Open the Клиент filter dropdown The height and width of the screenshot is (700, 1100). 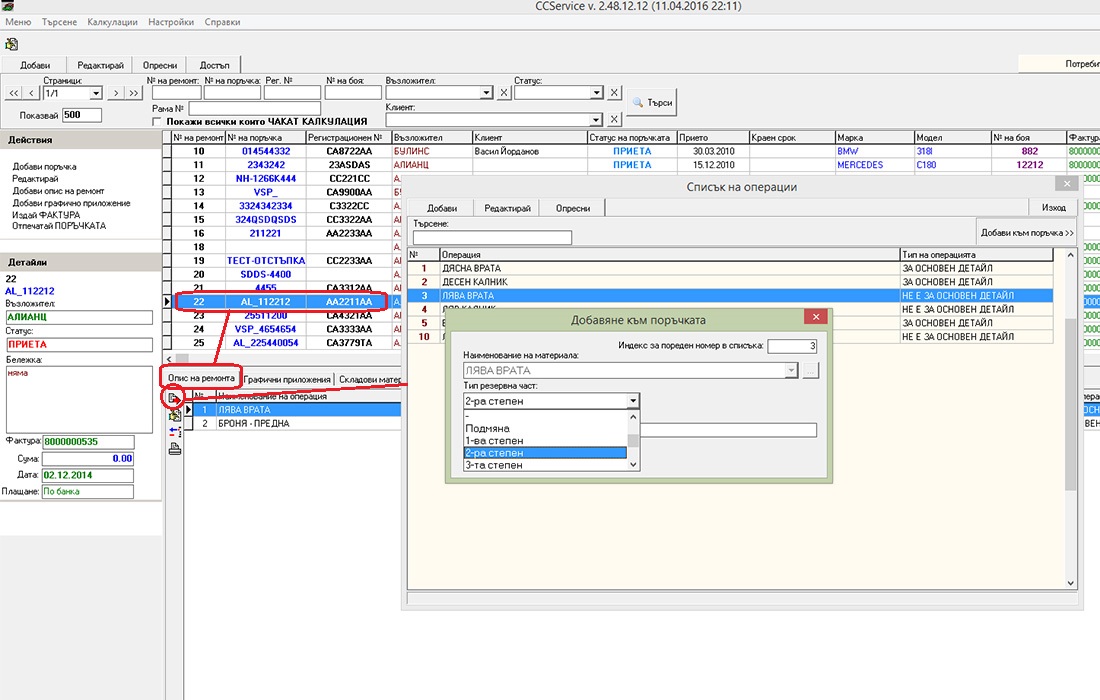594,119
